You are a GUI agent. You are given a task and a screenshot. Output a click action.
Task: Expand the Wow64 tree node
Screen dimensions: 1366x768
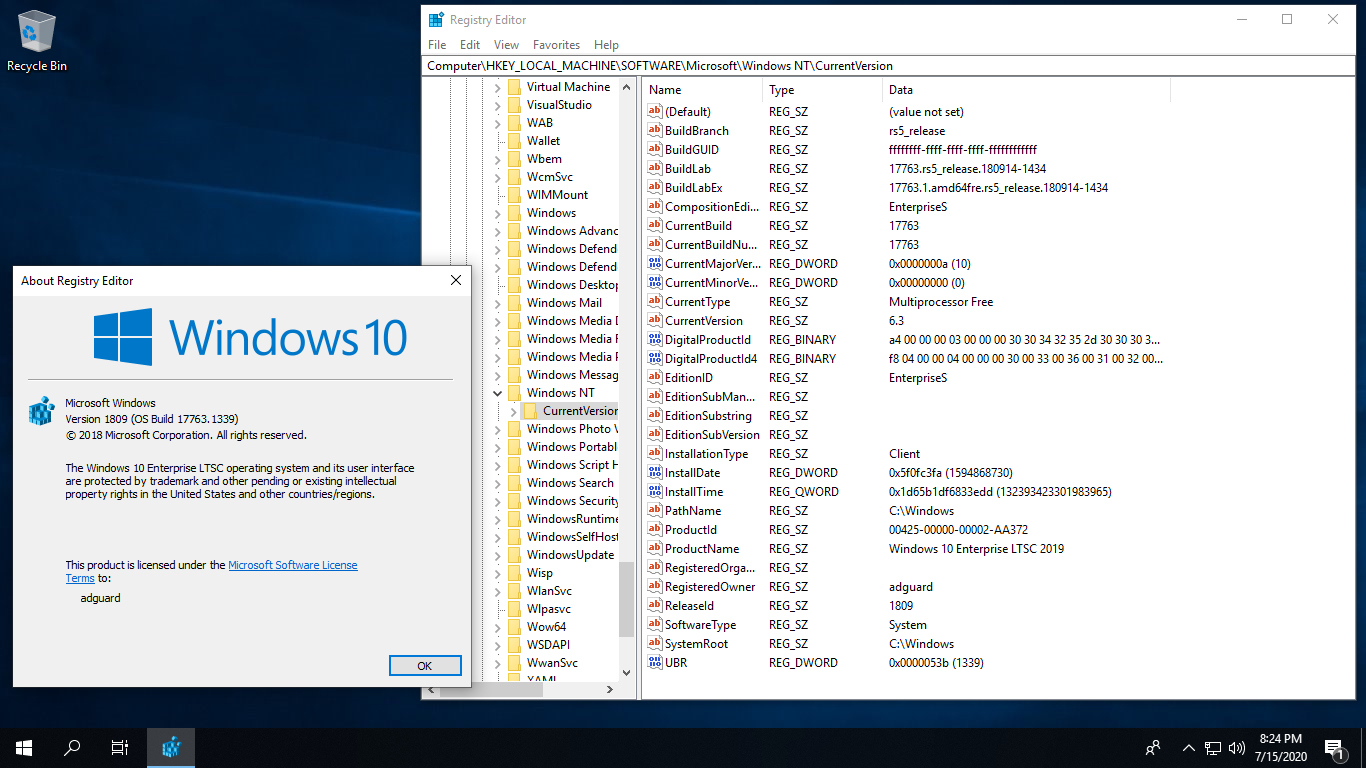tap(498, 627)
